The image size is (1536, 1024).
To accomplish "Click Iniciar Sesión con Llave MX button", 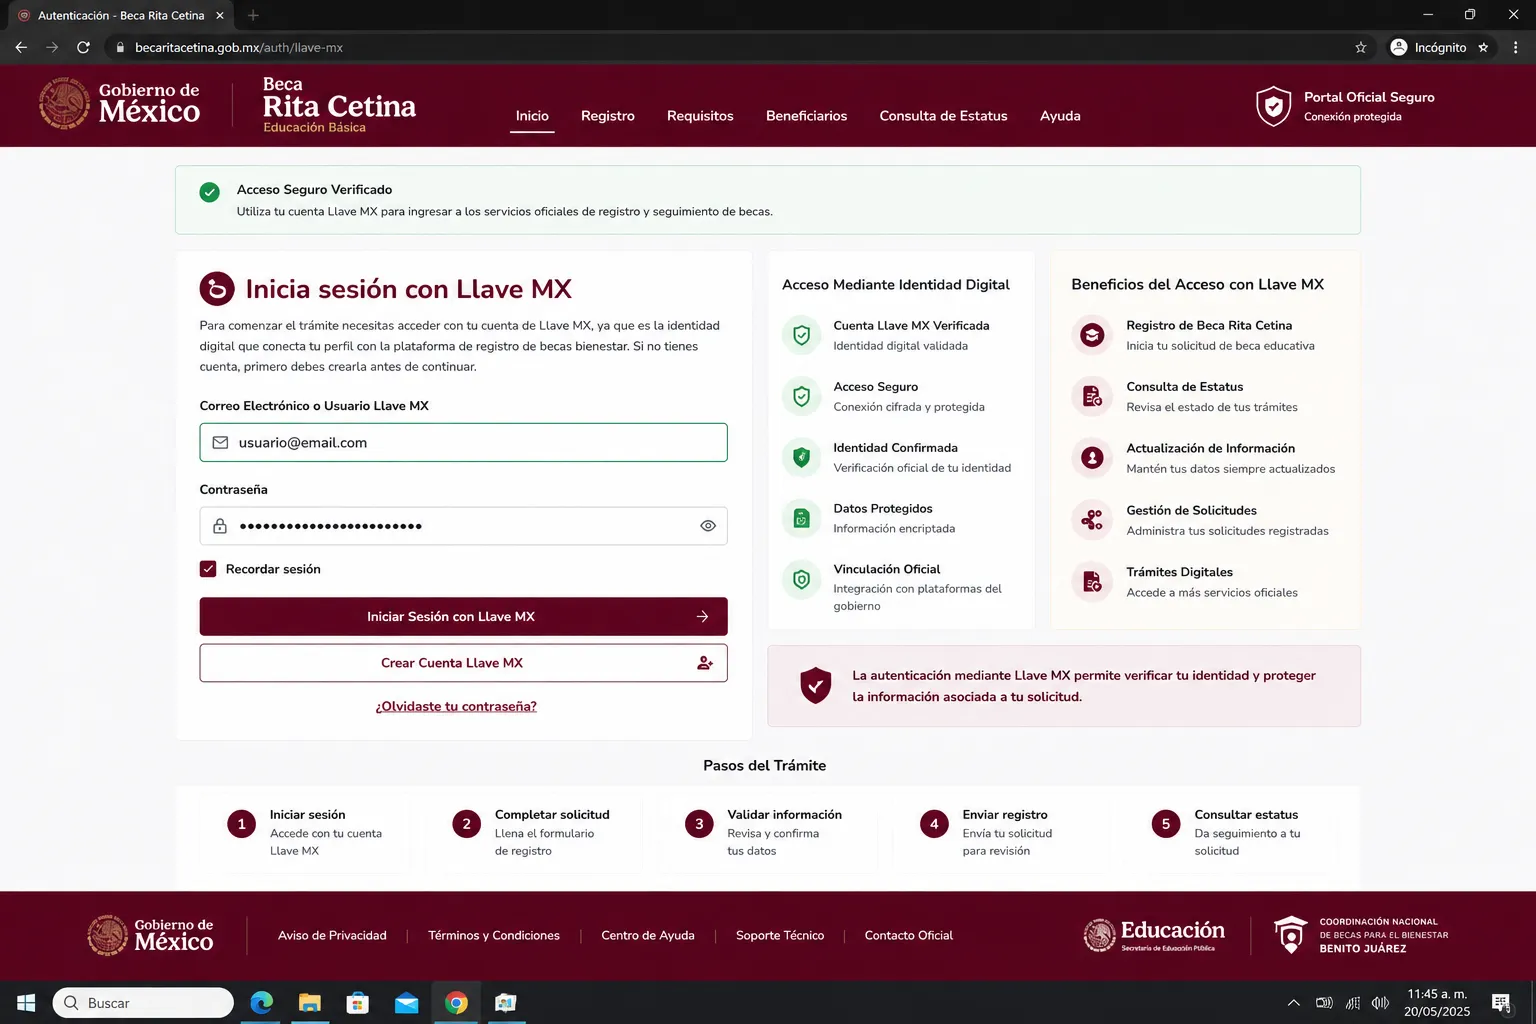I will pyautogui.click(x=463, y=617).
